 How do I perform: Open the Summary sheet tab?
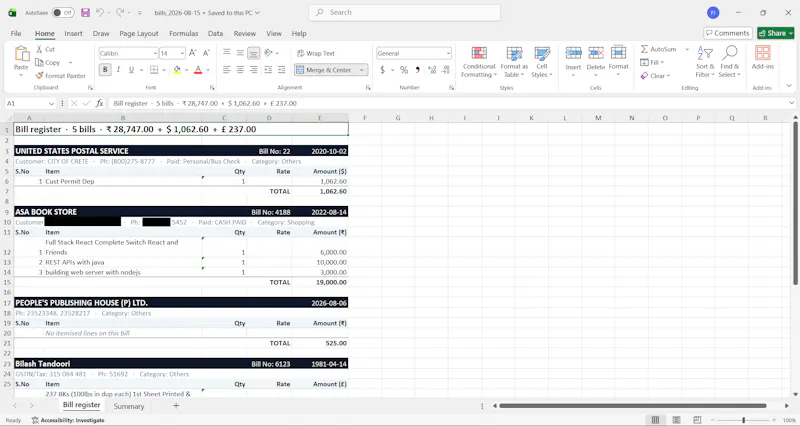tap(129, 406)
